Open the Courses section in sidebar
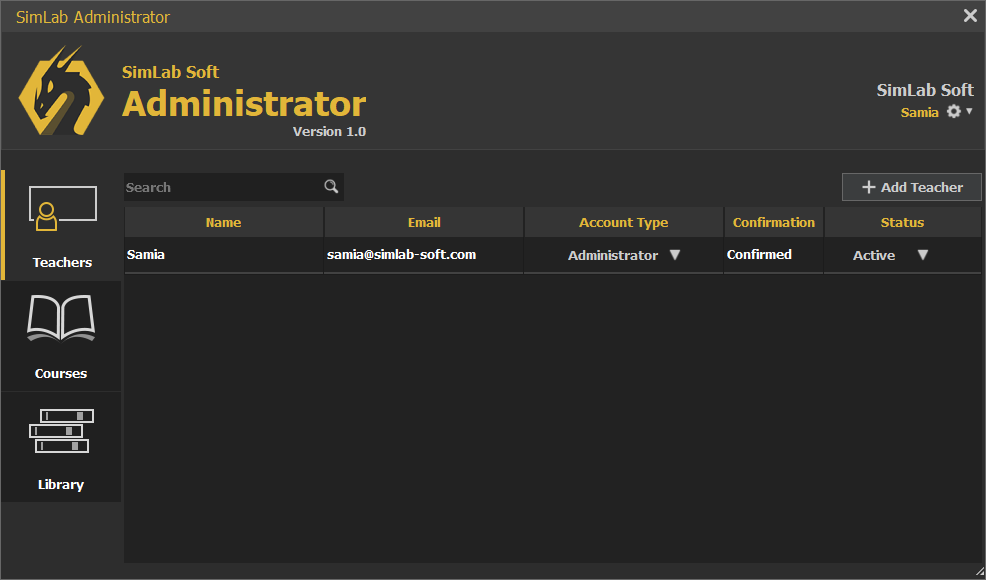Screen dimensions: 986x580 [x=61, y=337]
